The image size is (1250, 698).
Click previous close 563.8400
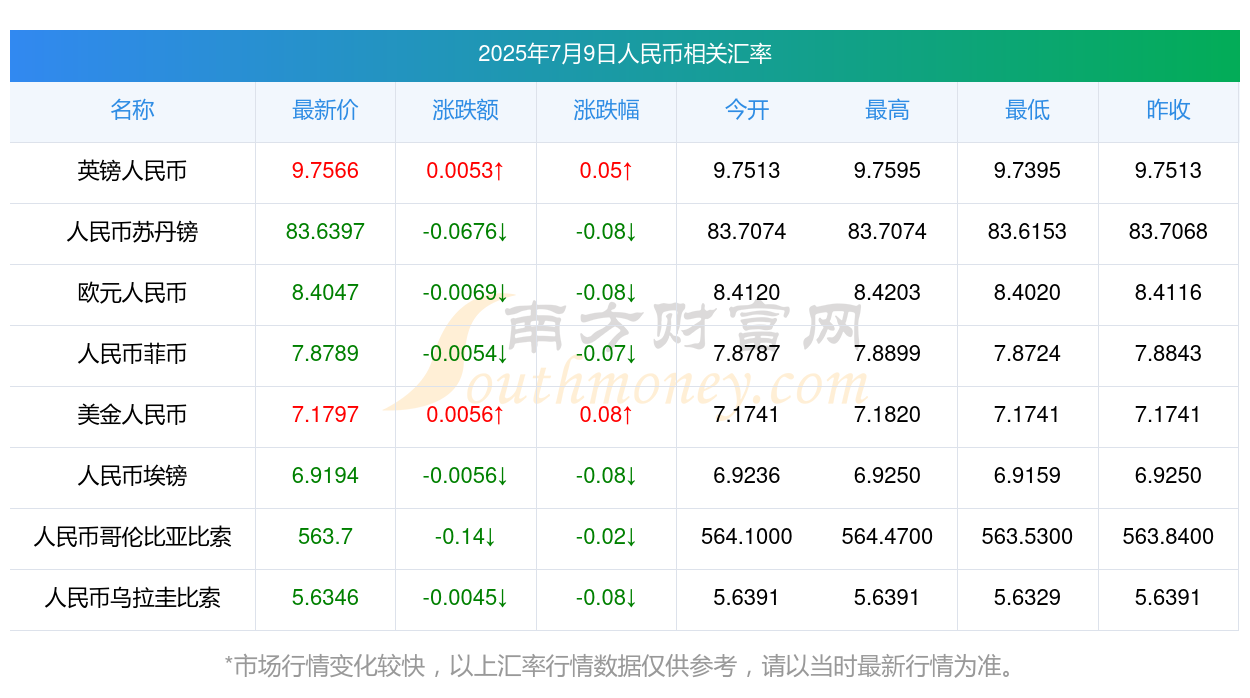pos(1168,537)
